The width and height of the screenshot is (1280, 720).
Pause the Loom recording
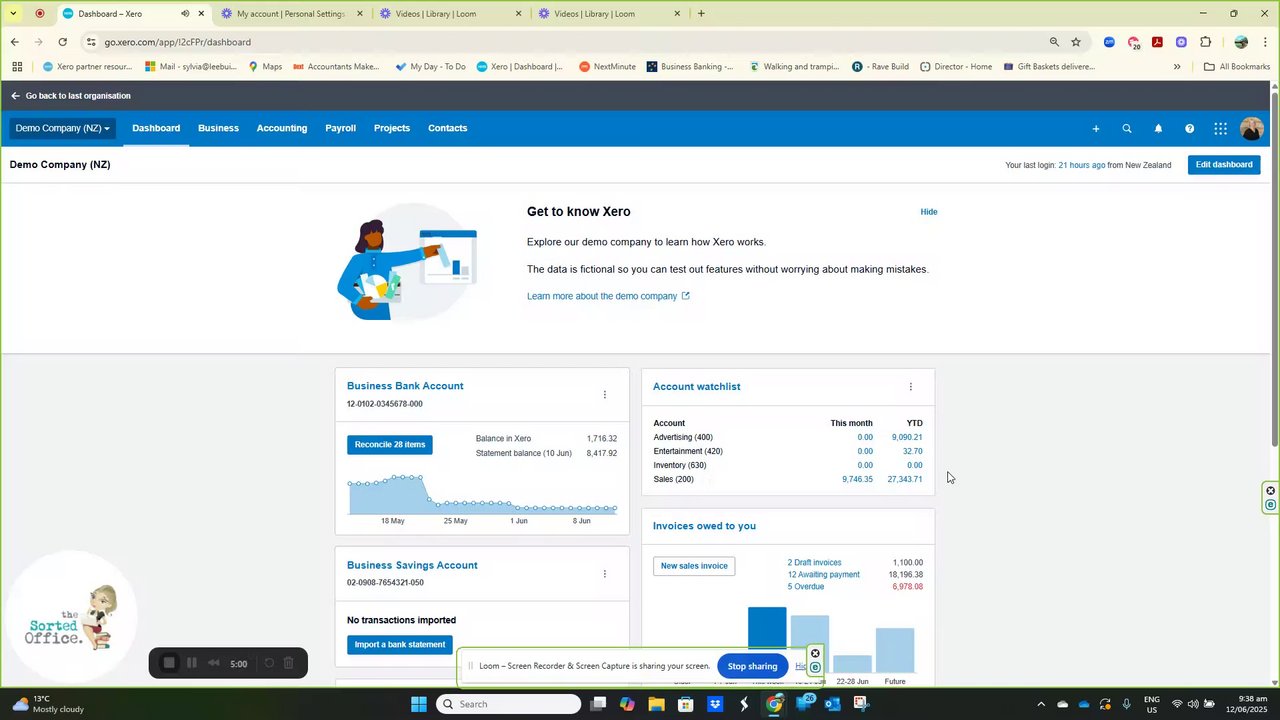(x=192, y=663)
